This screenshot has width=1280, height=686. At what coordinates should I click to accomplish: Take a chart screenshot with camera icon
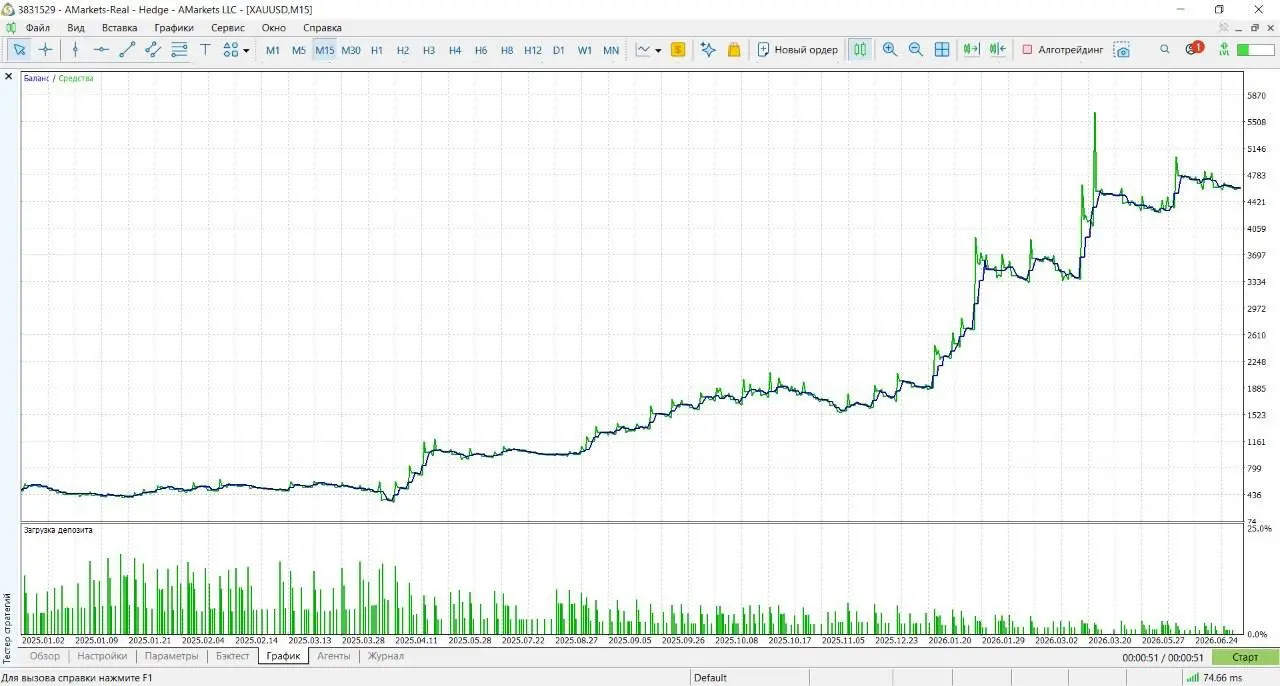tap(1122, 50)
